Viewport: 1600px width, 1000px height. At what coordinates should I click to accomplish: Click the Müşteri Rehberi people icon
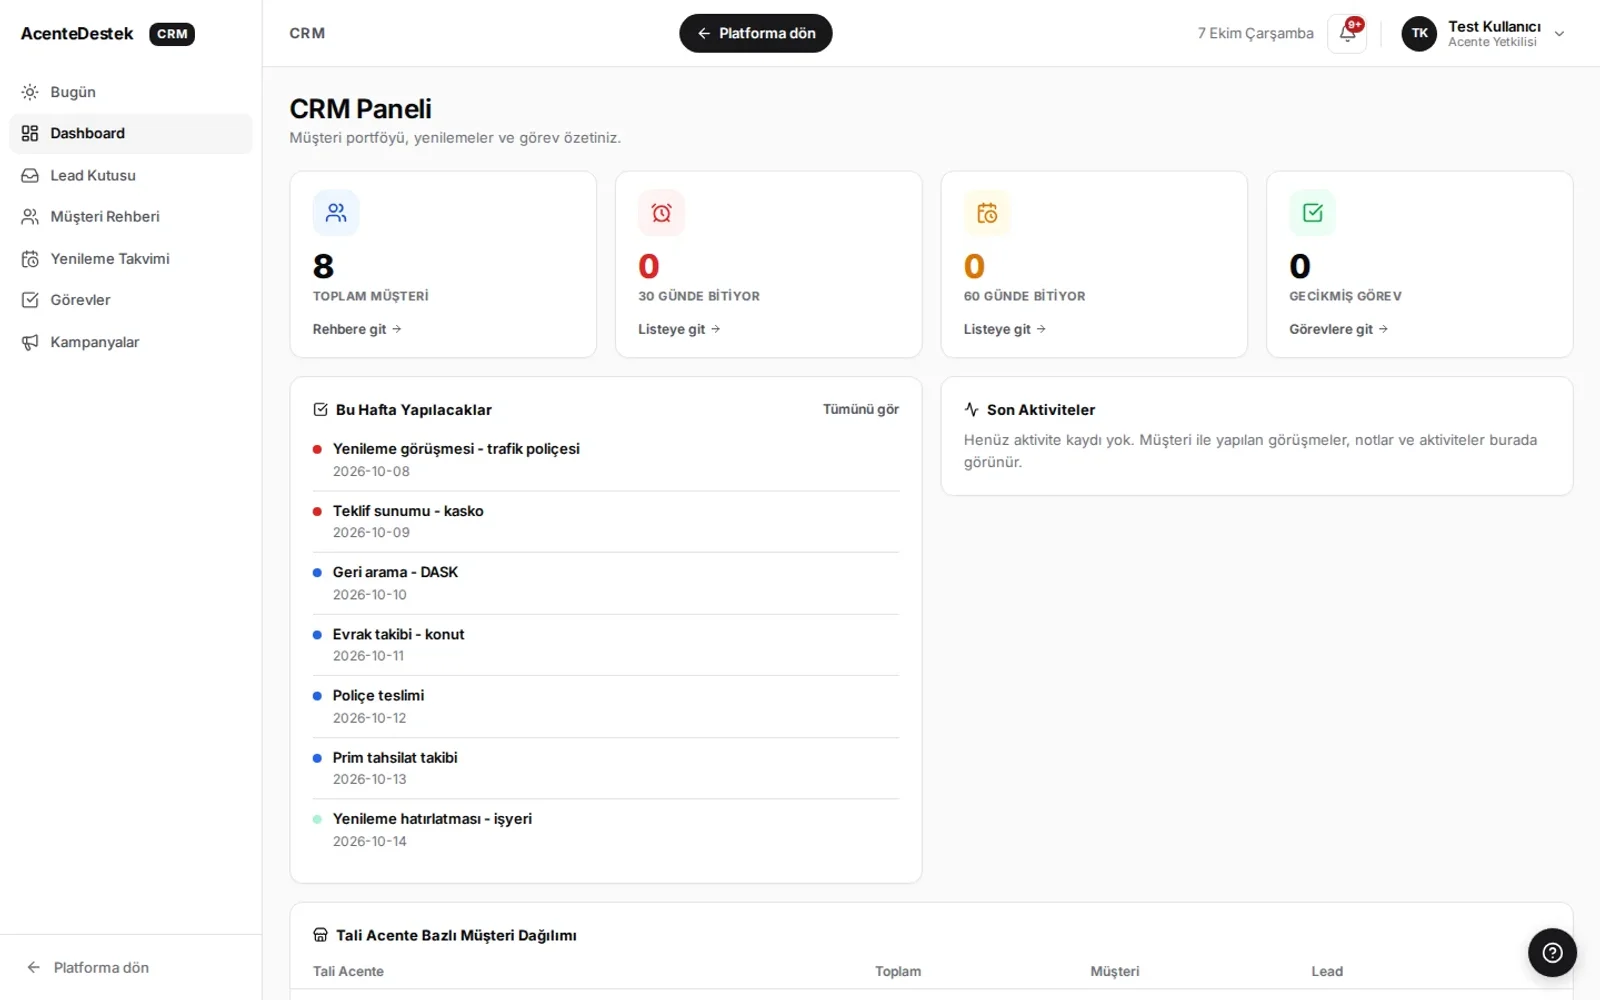coord(30,217)
